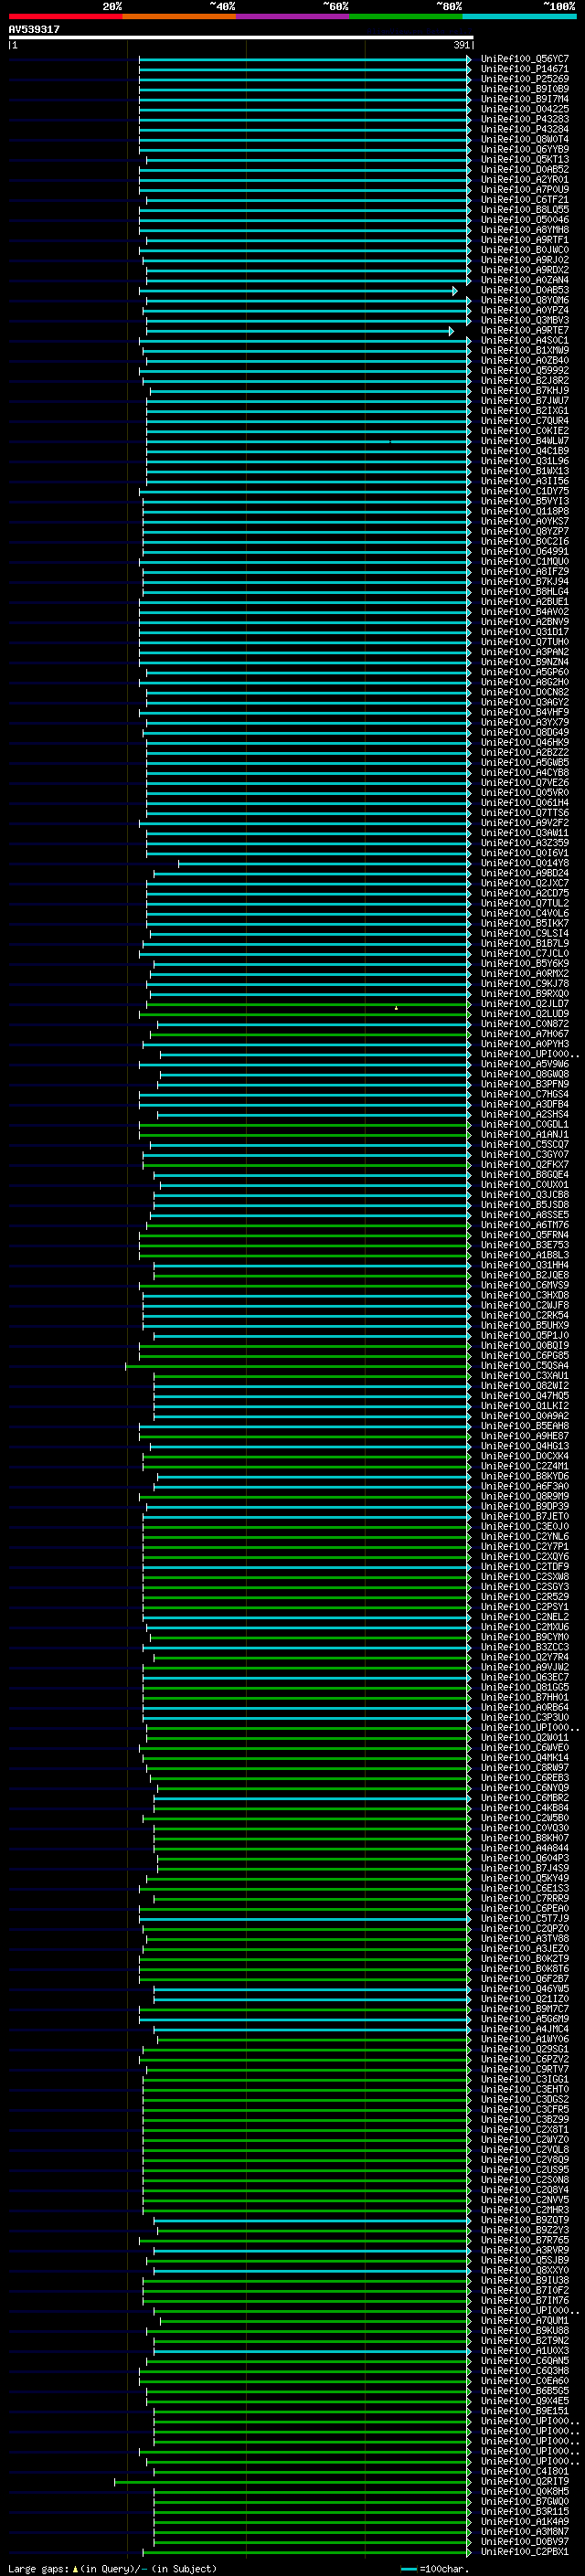Click the UniRef100_A9RTE7 label
585x2576 pixels.
coord(525,330)
